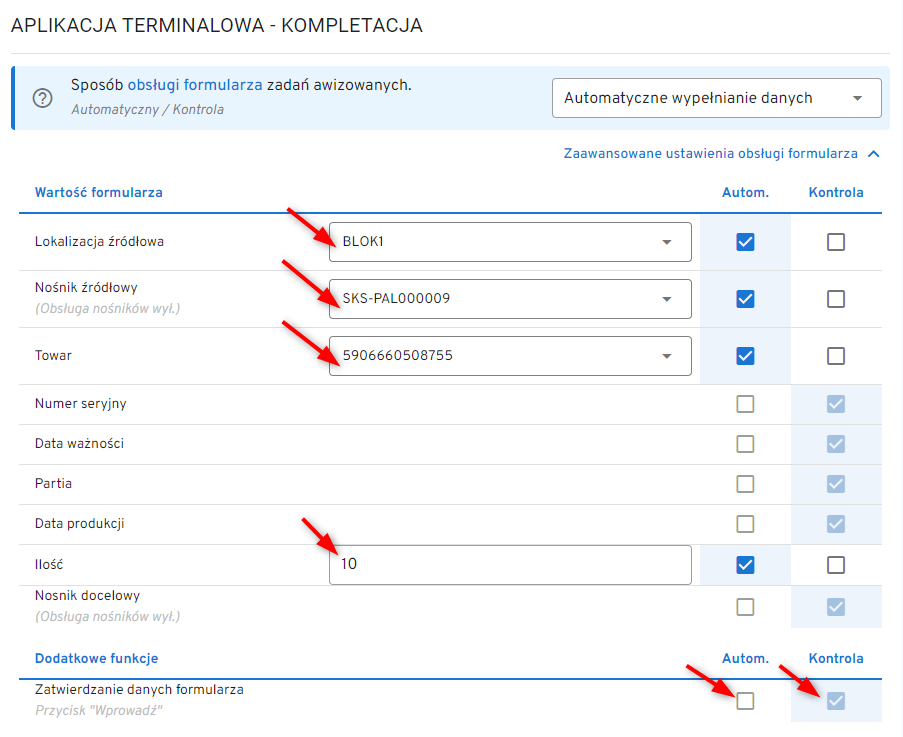Enable Kontrola checkbox for Ilość

point(836,565)
